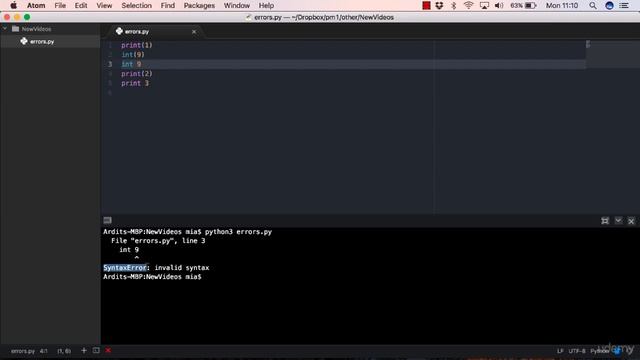Collapse the NewVideos project folder
This screenshot has width=640, height=360.
5,29
